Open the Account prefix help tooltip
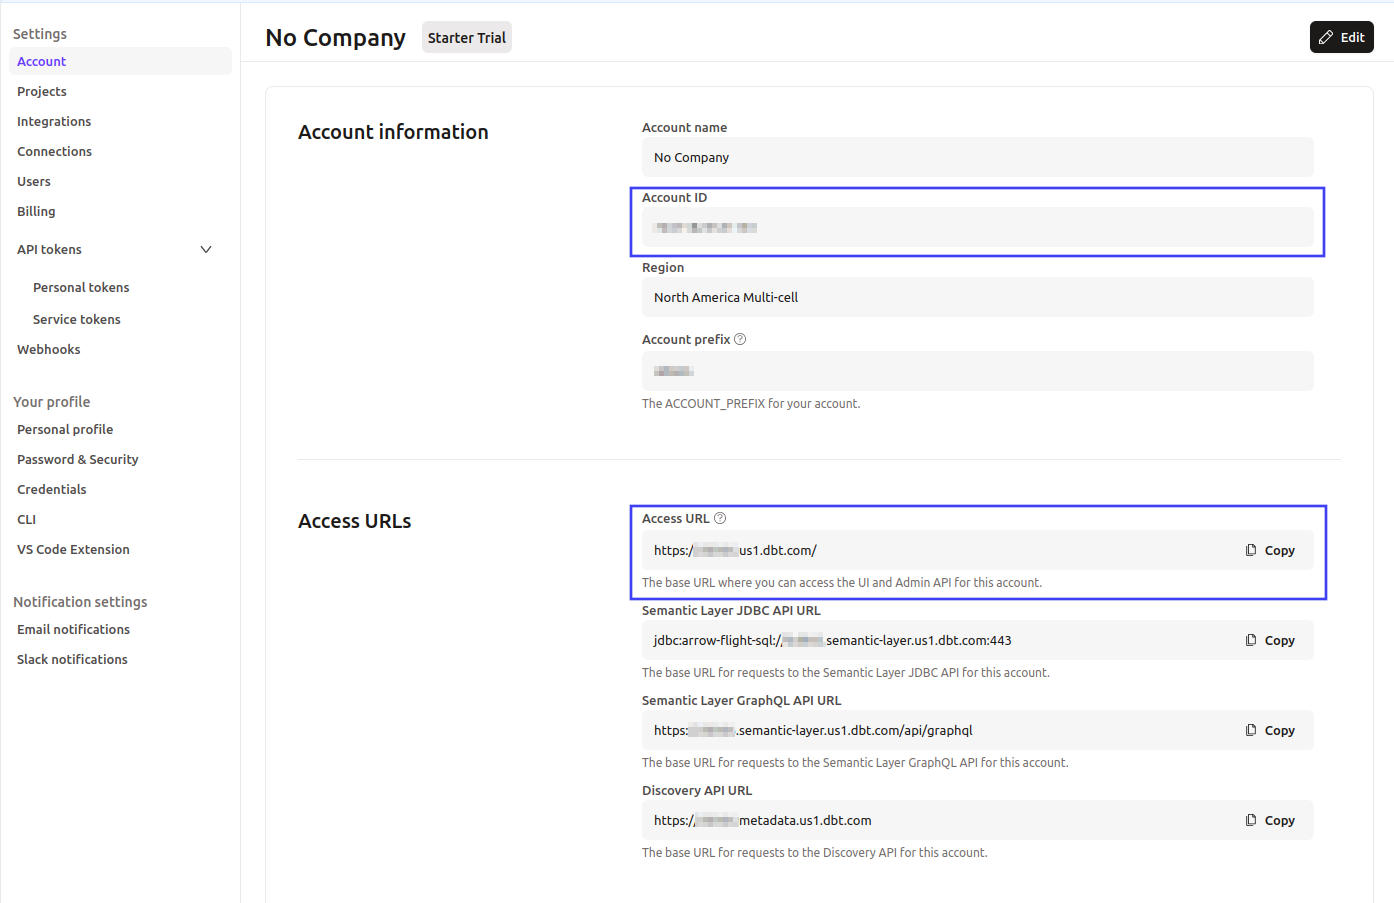Screen dimensions: 1394x903 click(x=739, y=338)
